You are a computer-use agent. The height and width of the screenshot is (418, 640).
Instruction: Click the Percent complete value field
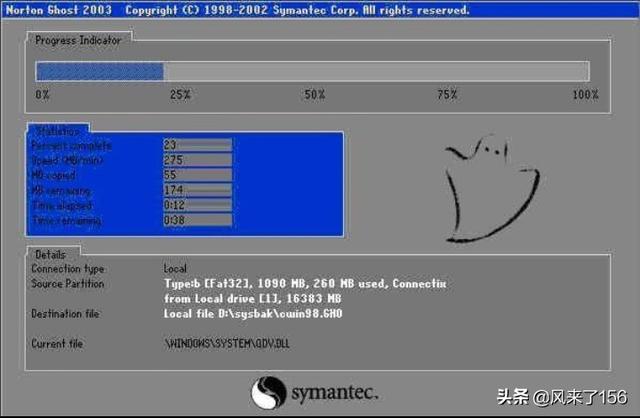point(197,144)
